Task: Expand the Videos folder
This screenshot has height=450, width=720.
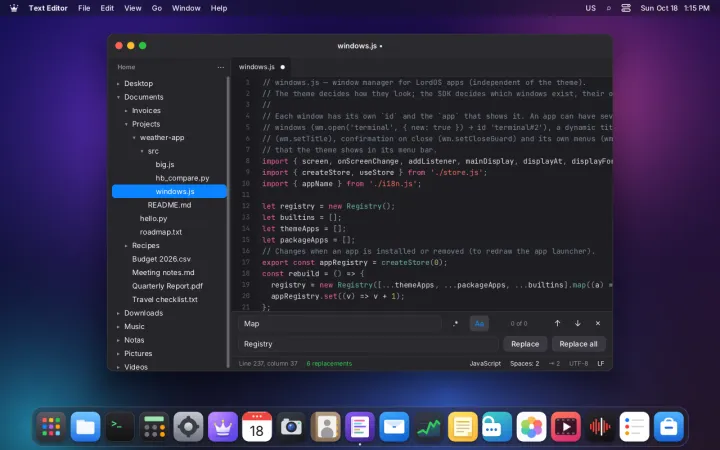Action: pos(118,367)
